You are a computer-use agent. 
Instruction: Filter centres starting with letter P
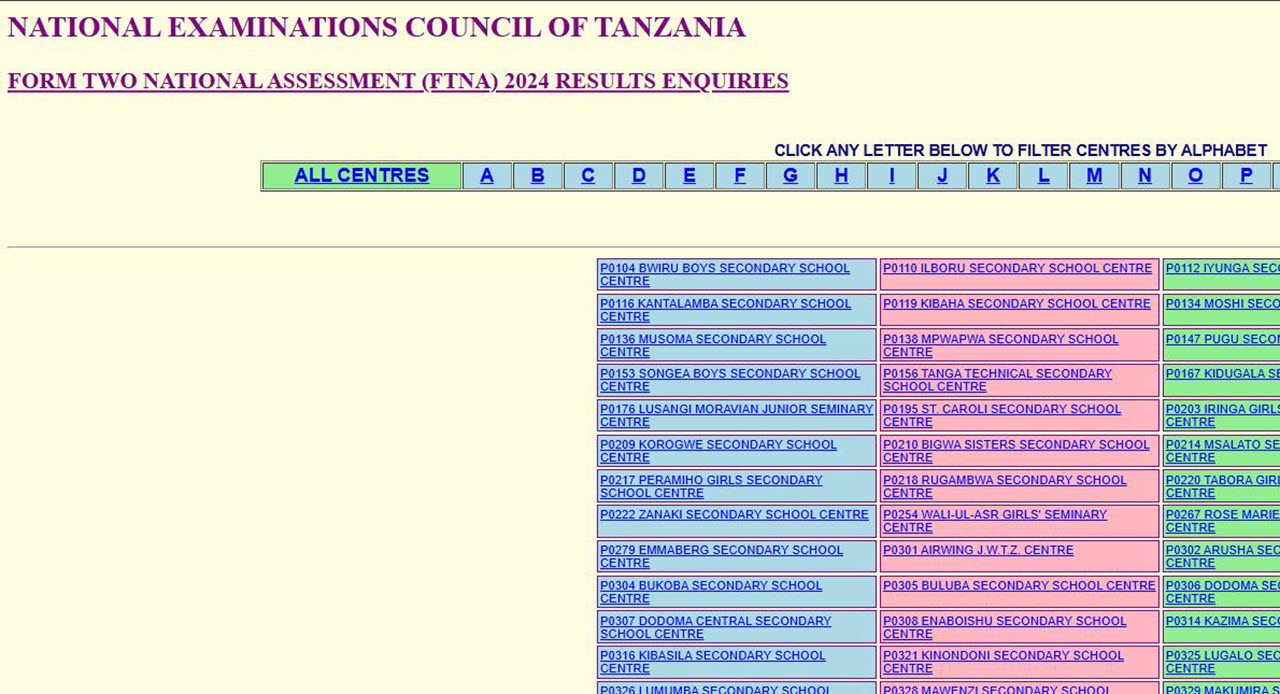1246,175
